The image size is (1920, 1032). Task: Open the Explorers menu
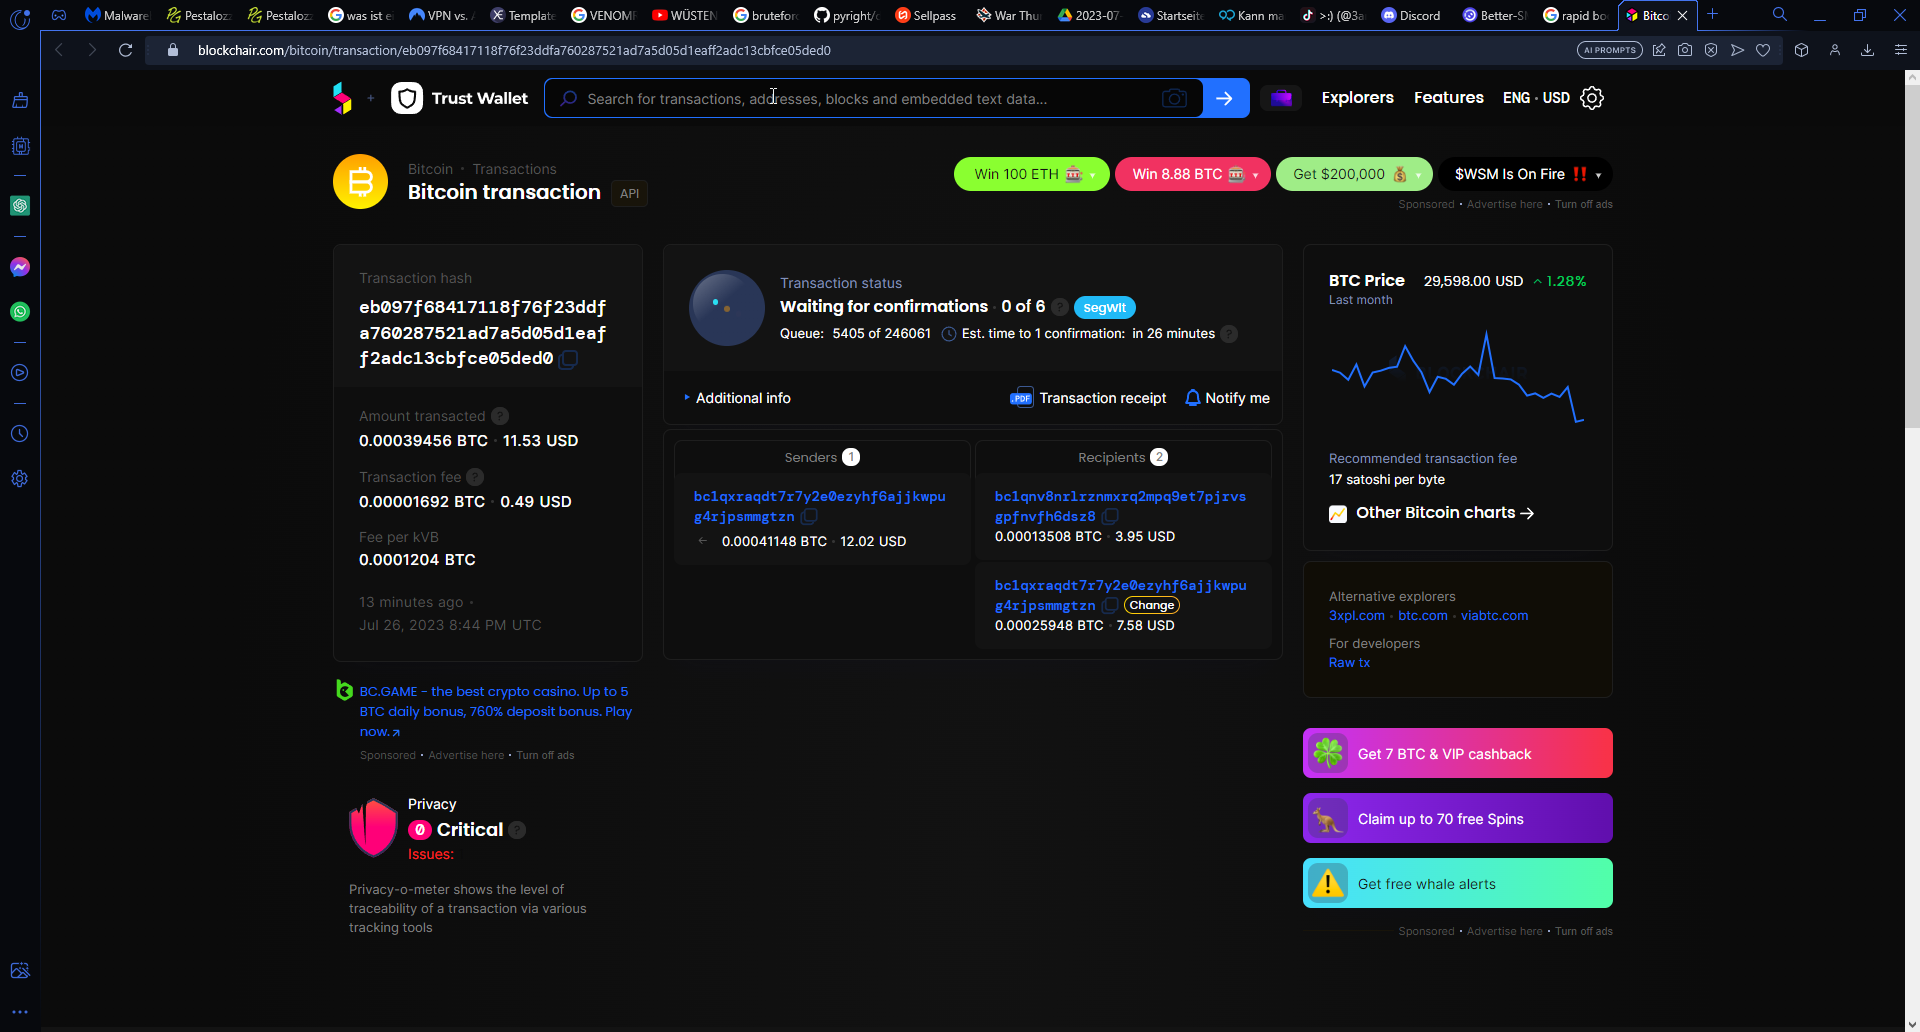pos(1357,98)
